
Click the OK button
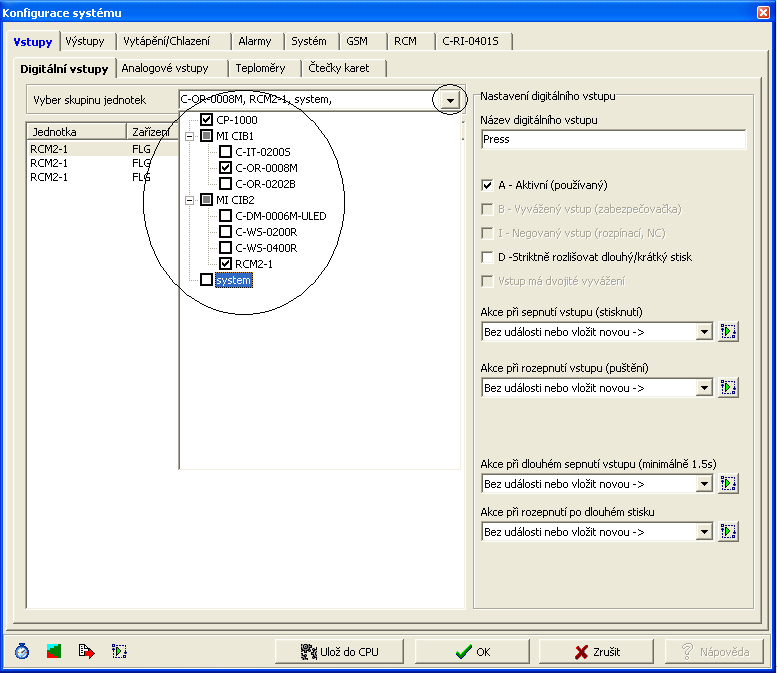(472, 651)
